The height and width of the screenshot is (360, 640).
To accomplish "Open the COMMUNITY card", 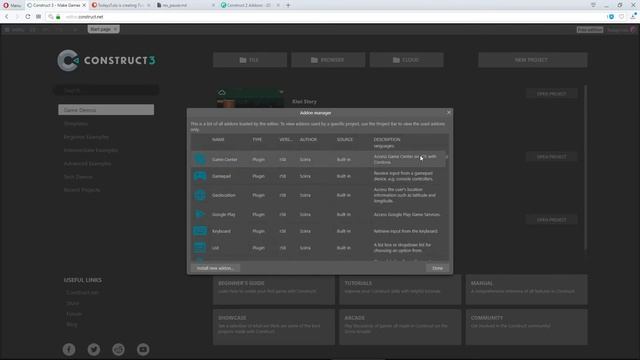I will (527, 327).
